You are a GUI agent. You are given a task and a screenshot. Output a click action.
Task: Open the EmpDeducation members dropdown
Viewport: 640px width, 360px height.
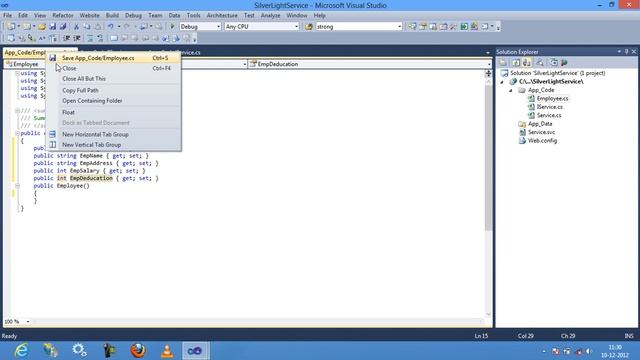coord(489,64)
